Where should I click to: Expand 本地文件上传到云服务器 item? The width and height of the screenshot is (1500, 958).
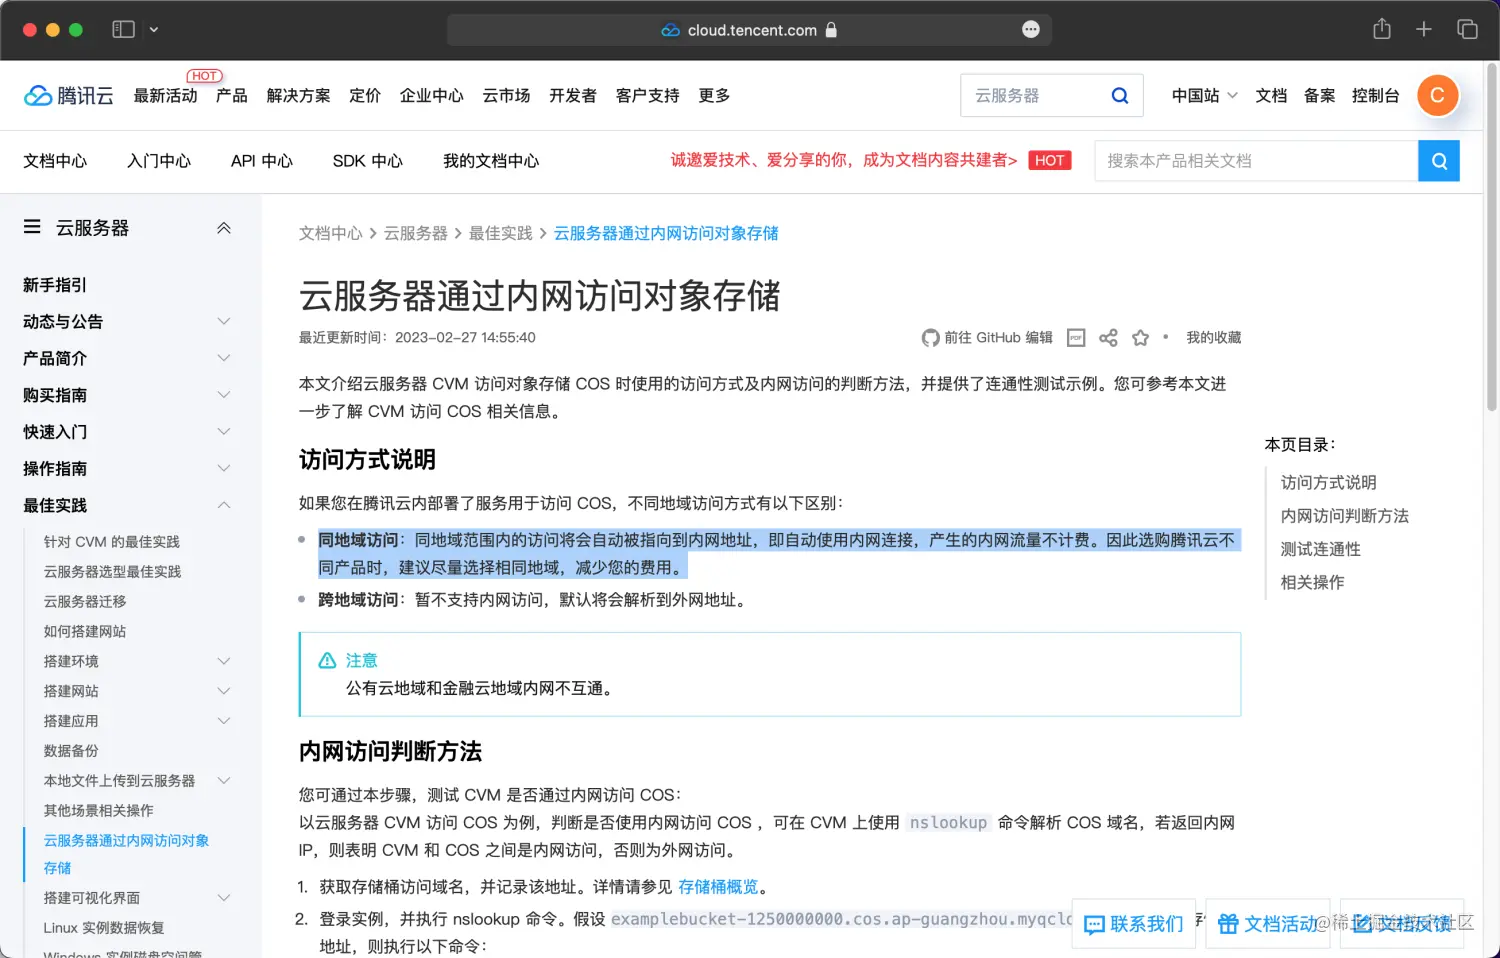(224, 780)
